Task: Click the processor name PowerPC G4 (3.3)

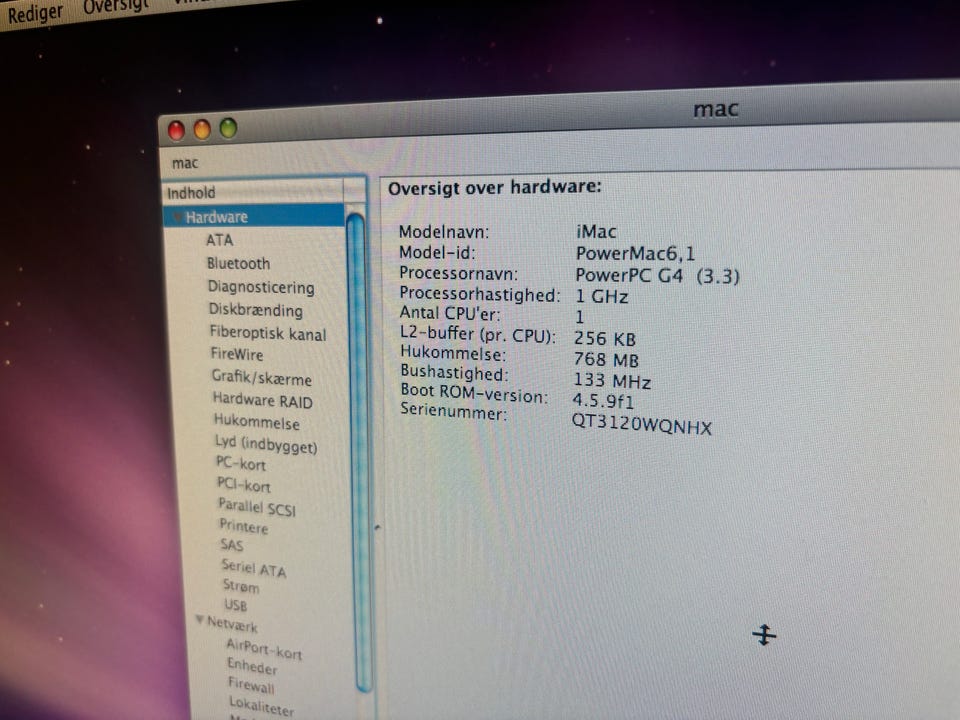Action: [x=657, y=276]
